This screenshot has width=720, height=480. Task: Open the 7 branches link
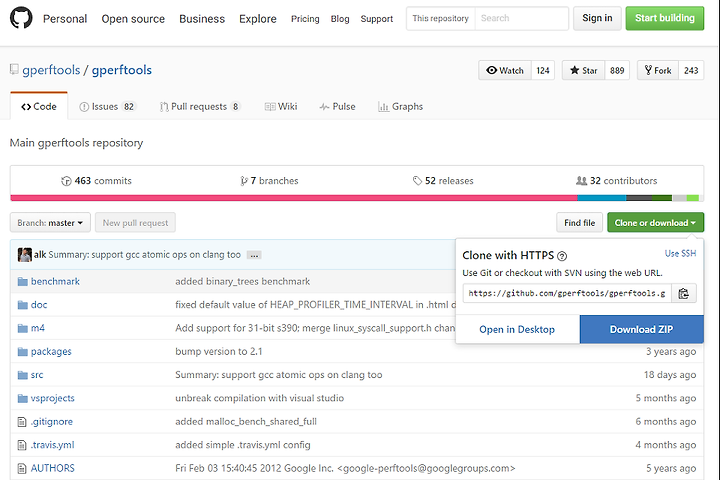coord(269,181)
